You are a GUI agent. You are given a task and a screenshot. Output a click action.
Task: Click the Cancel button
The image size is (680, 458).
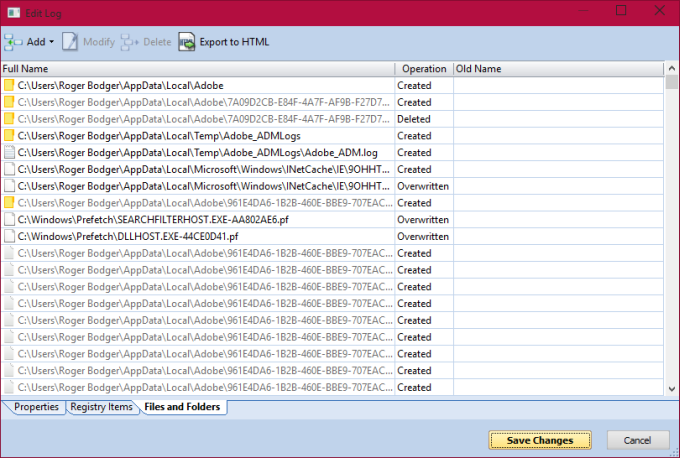[x=638, y=440]
